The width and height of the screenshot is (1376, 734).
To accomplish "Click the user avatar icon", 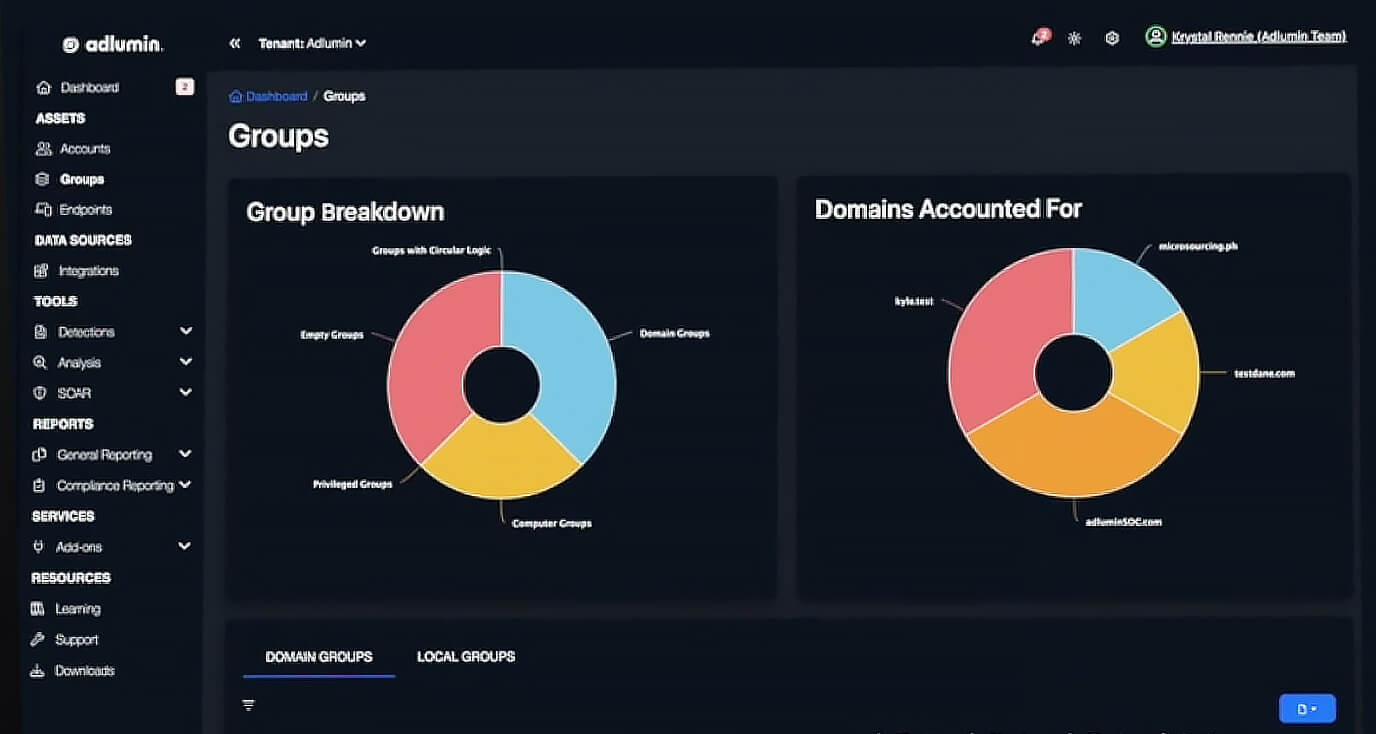I will [1156, 37].
